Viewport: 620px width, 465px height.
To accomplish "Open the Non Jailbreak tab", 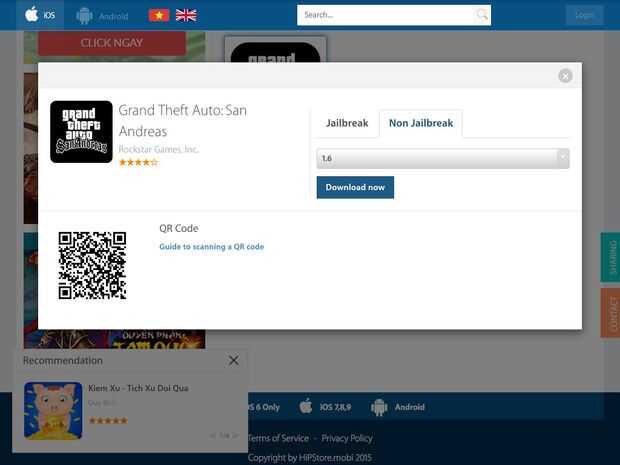I will (421, 123).
